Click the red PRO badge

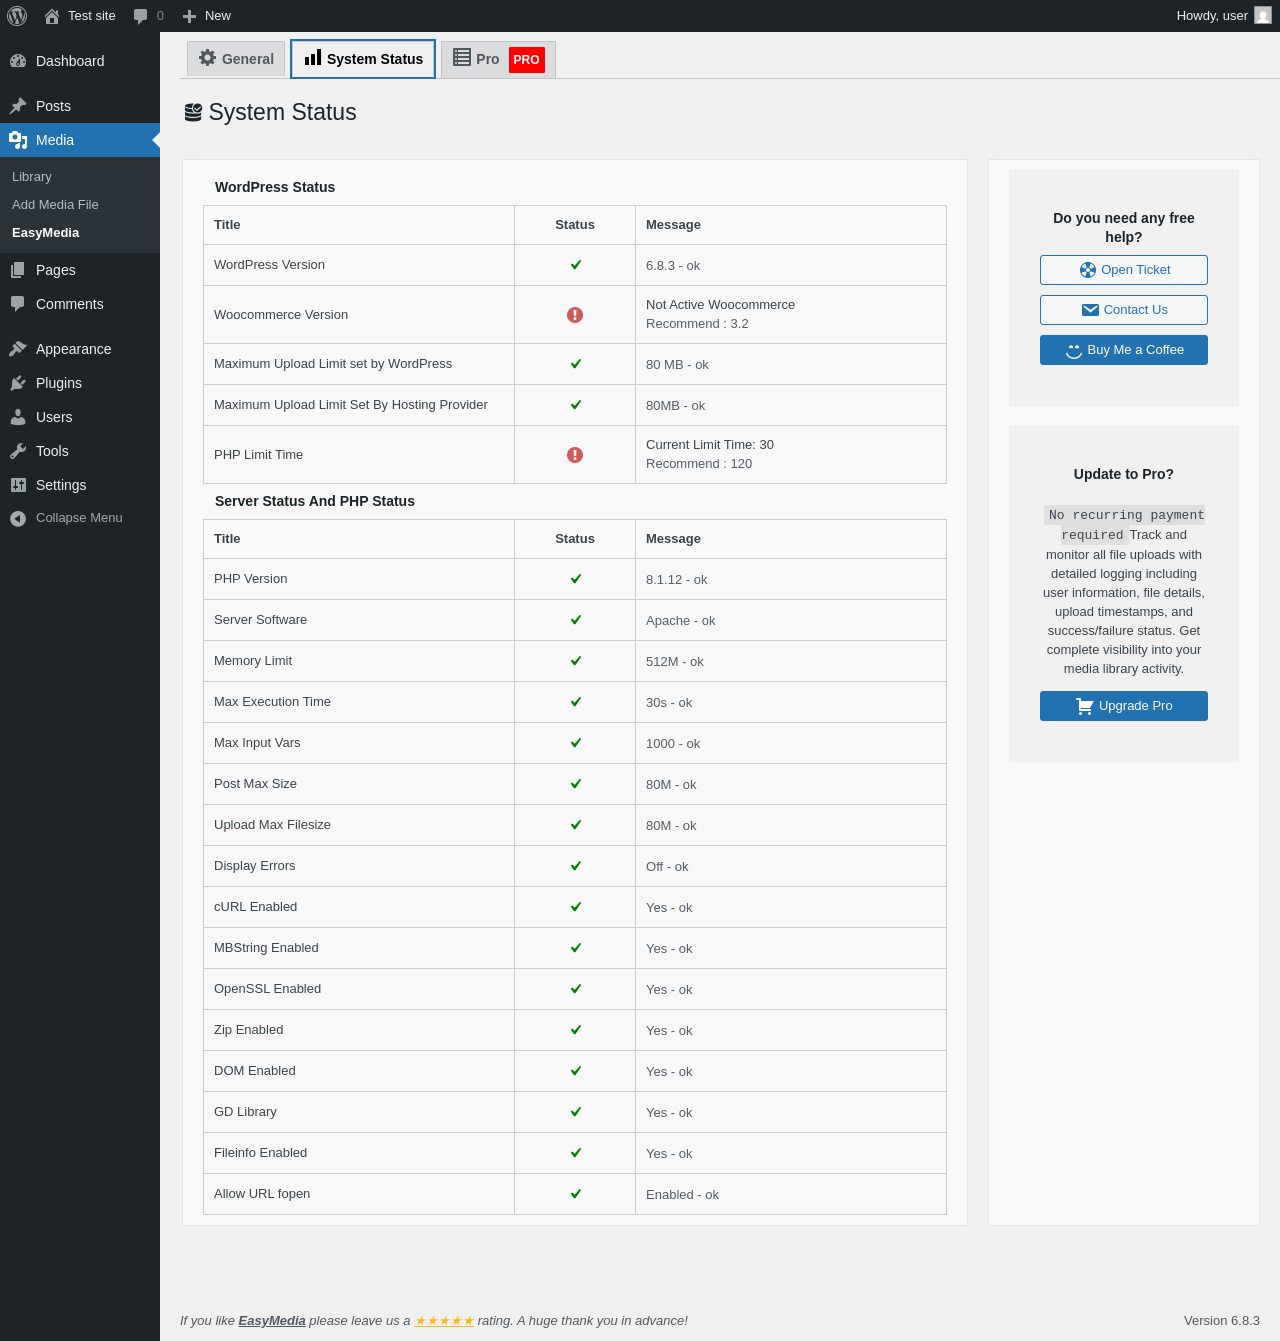click(527, 60)
